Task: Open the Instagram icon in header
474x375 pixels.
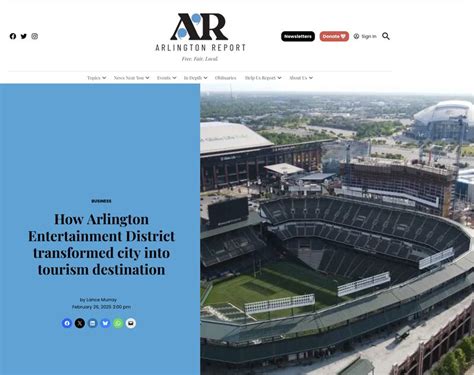Action: pyautogui.click(x=35, y=36)
